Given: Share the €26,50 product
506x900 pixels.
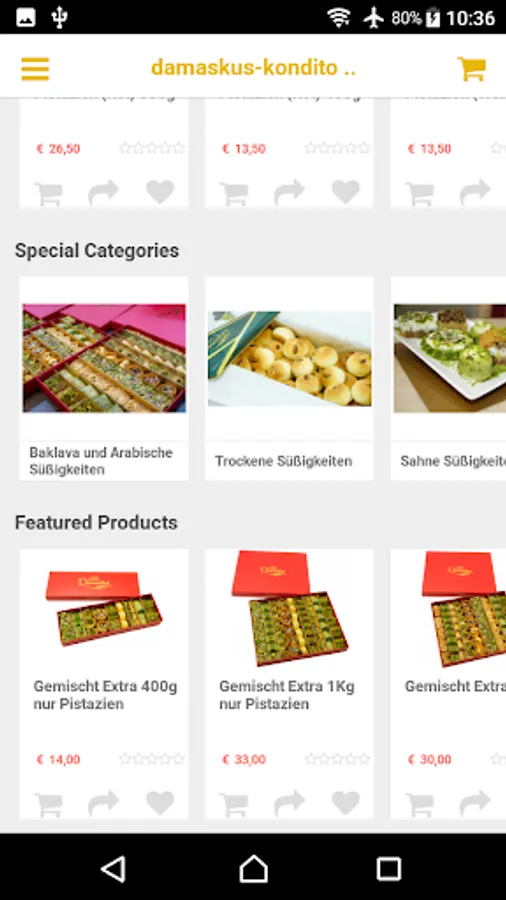Looking at the screenshot, I should point(104,192).
